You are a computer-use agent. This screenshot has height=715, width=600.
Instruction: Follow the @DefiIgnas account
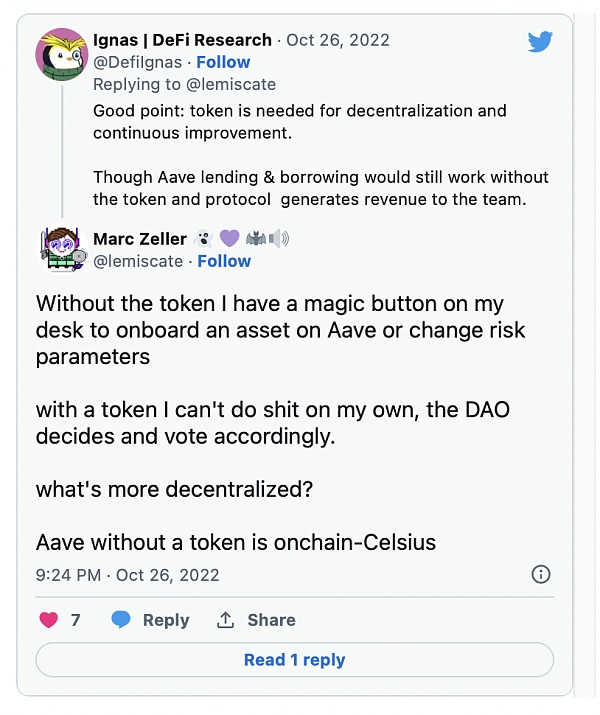pos(223,62)
